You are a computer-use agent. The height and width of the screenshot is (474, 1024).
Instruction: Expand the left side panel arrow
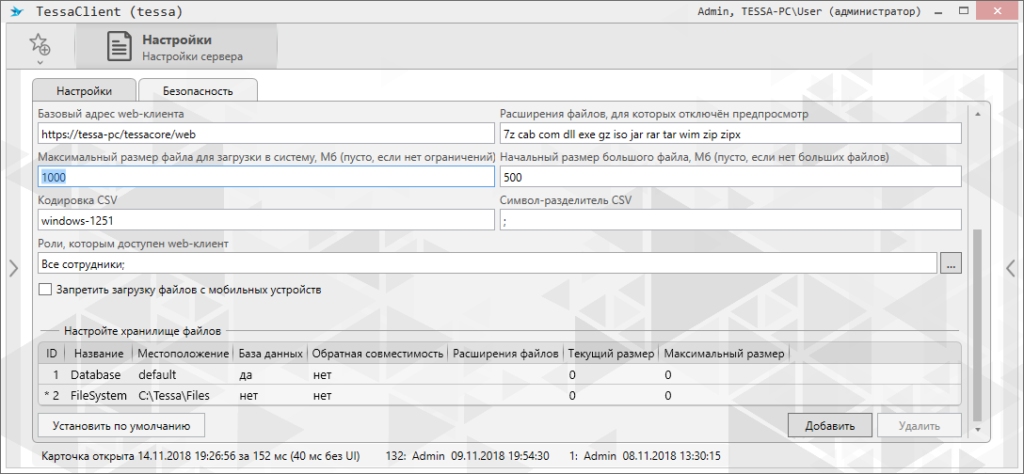coord(12,267)
